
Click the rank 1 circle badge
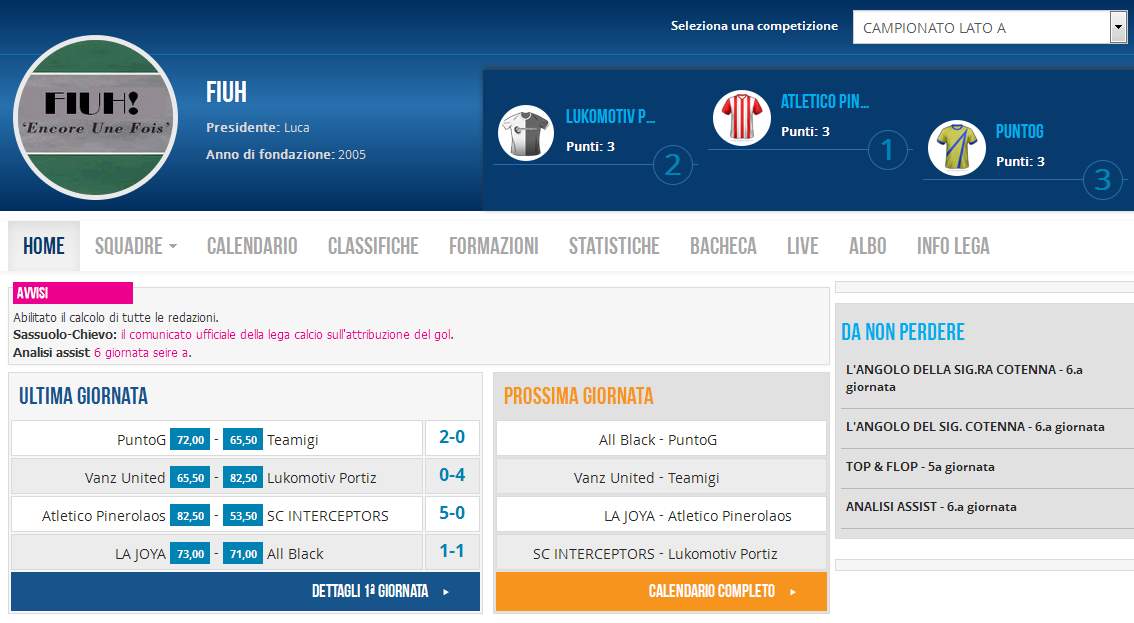click(x=887, y=151)
